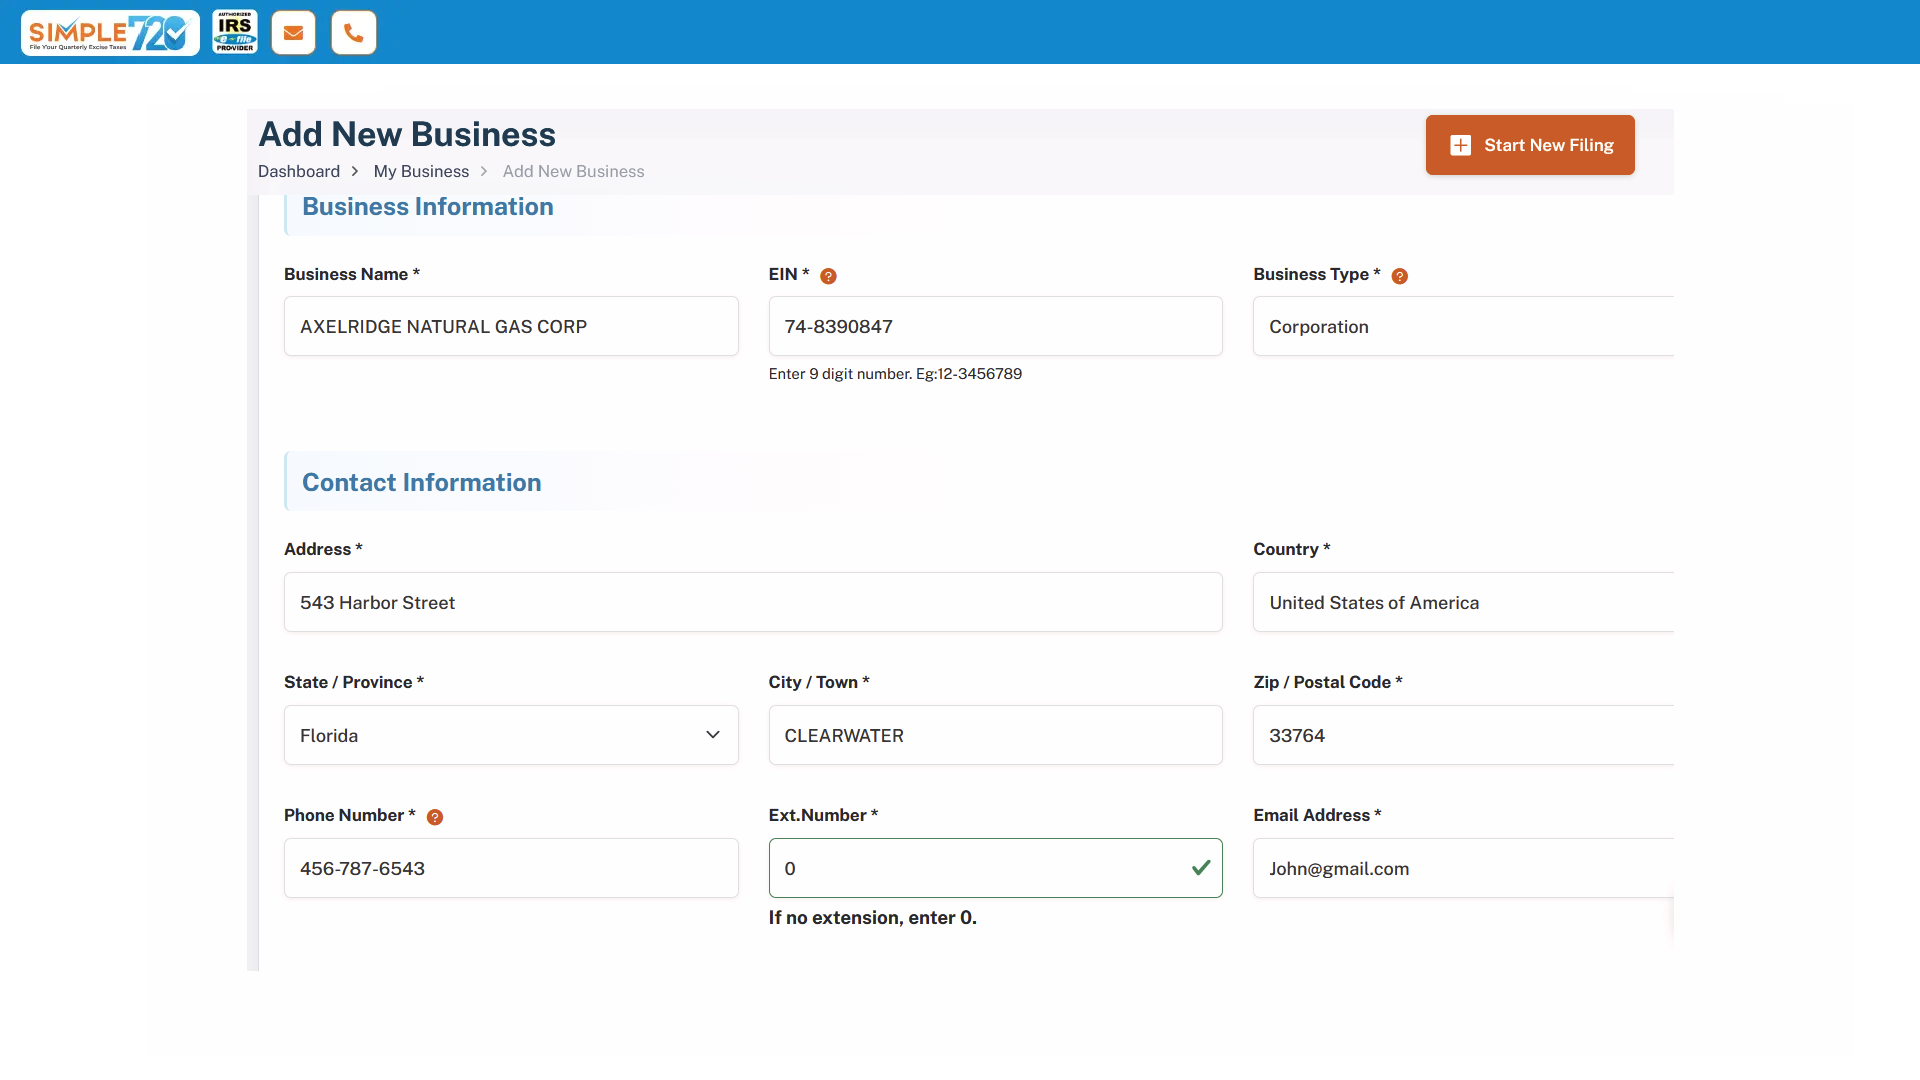Start New Filing button
Viewport: 1920px width, 1080px height.
1530,145
